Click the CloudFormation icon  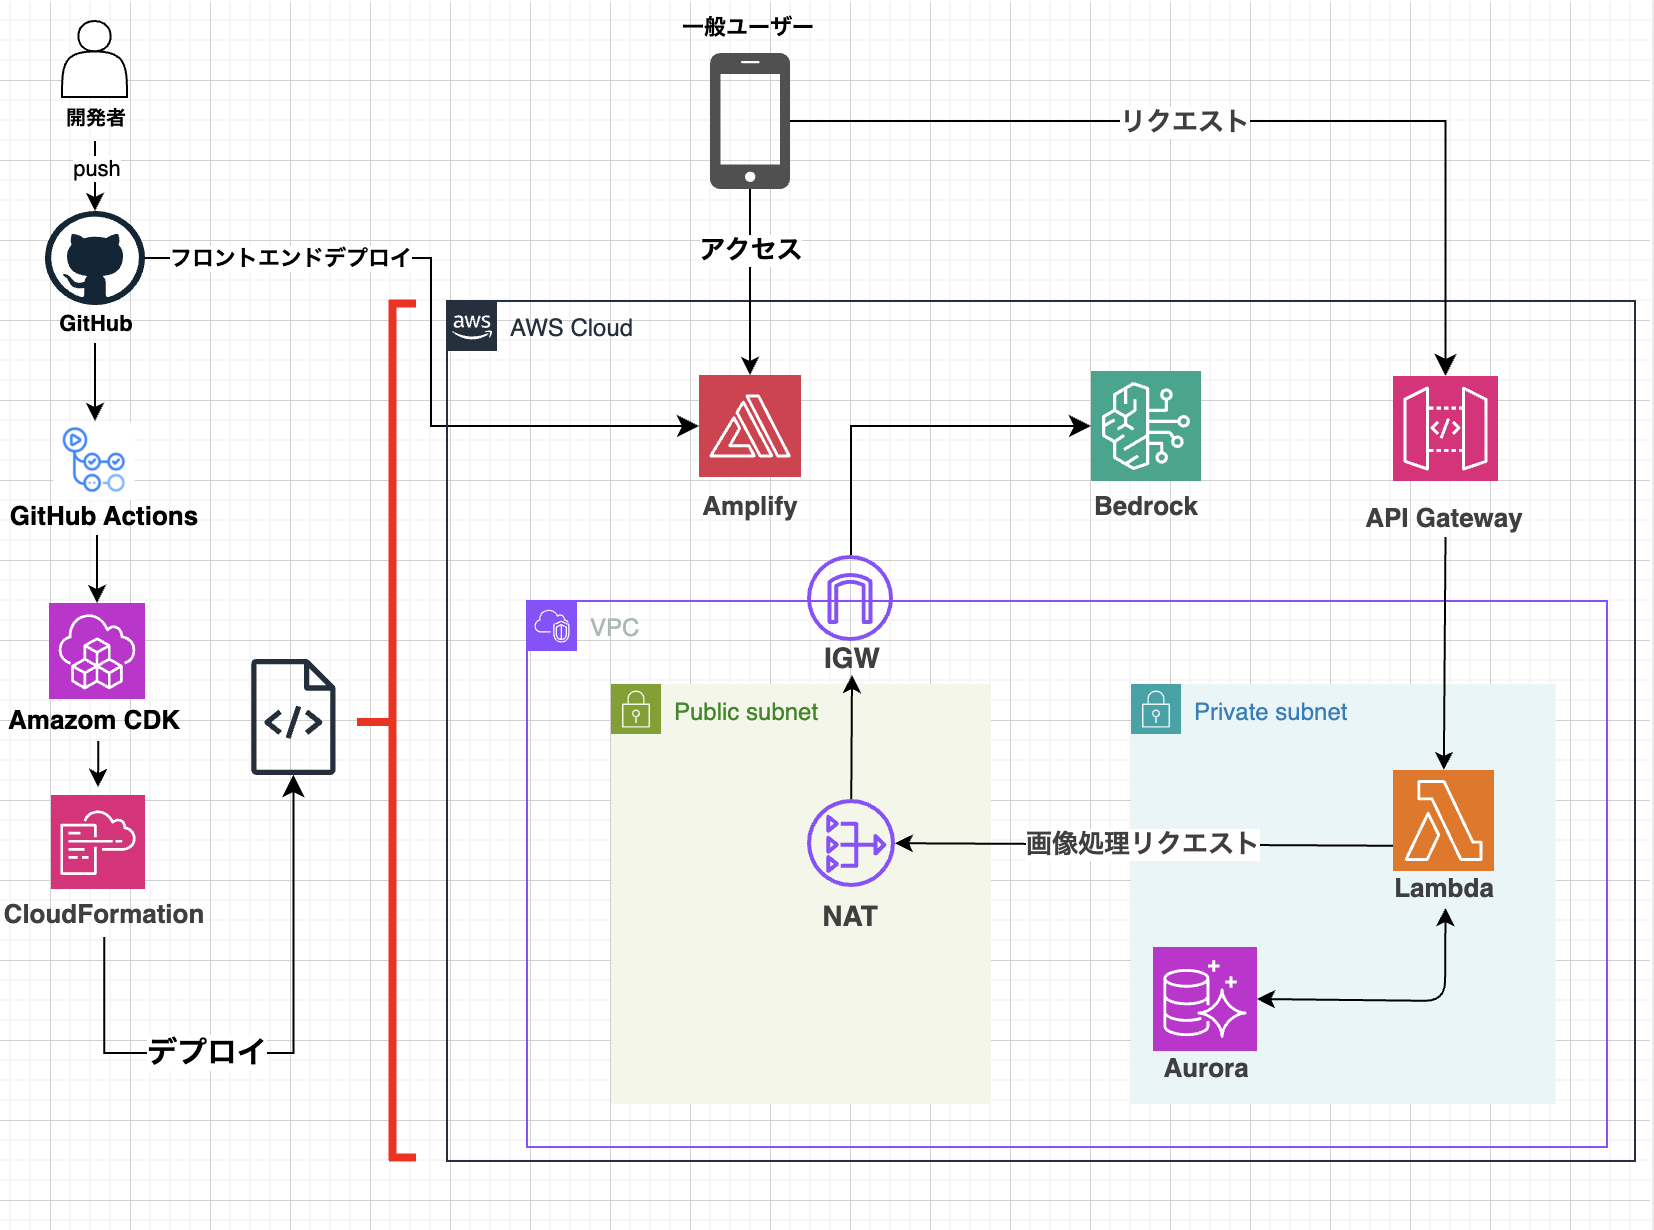pos(98,842)
